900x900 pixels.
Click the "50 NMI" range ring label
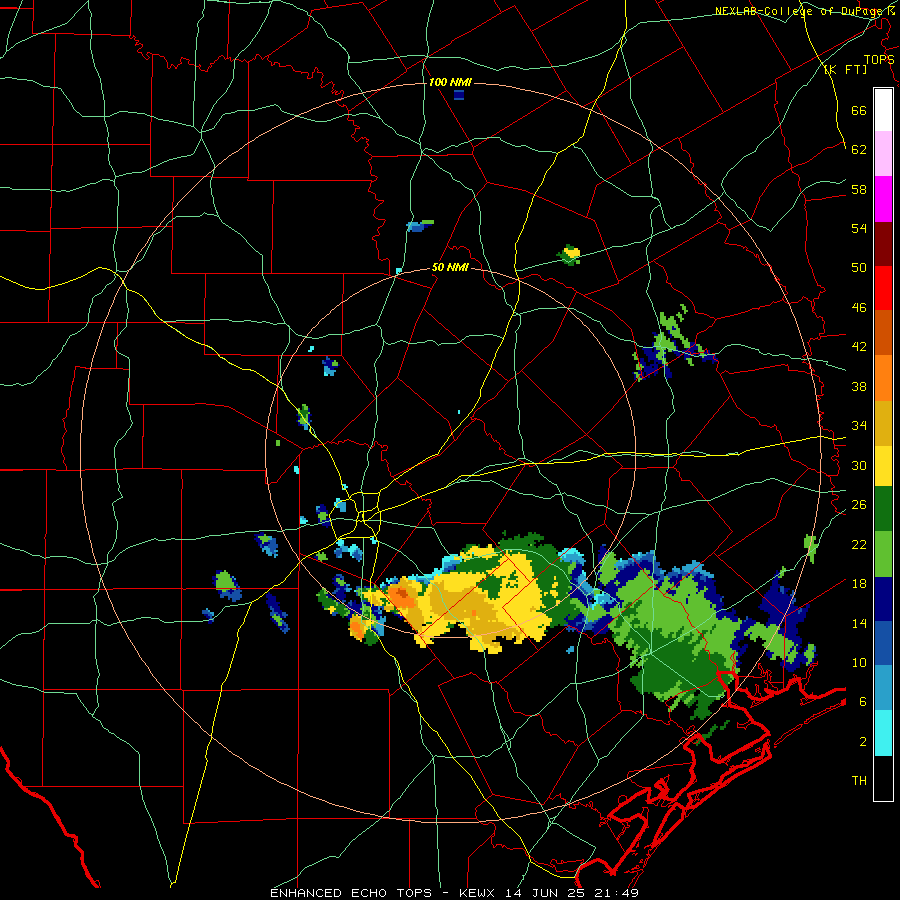[450, 267]
